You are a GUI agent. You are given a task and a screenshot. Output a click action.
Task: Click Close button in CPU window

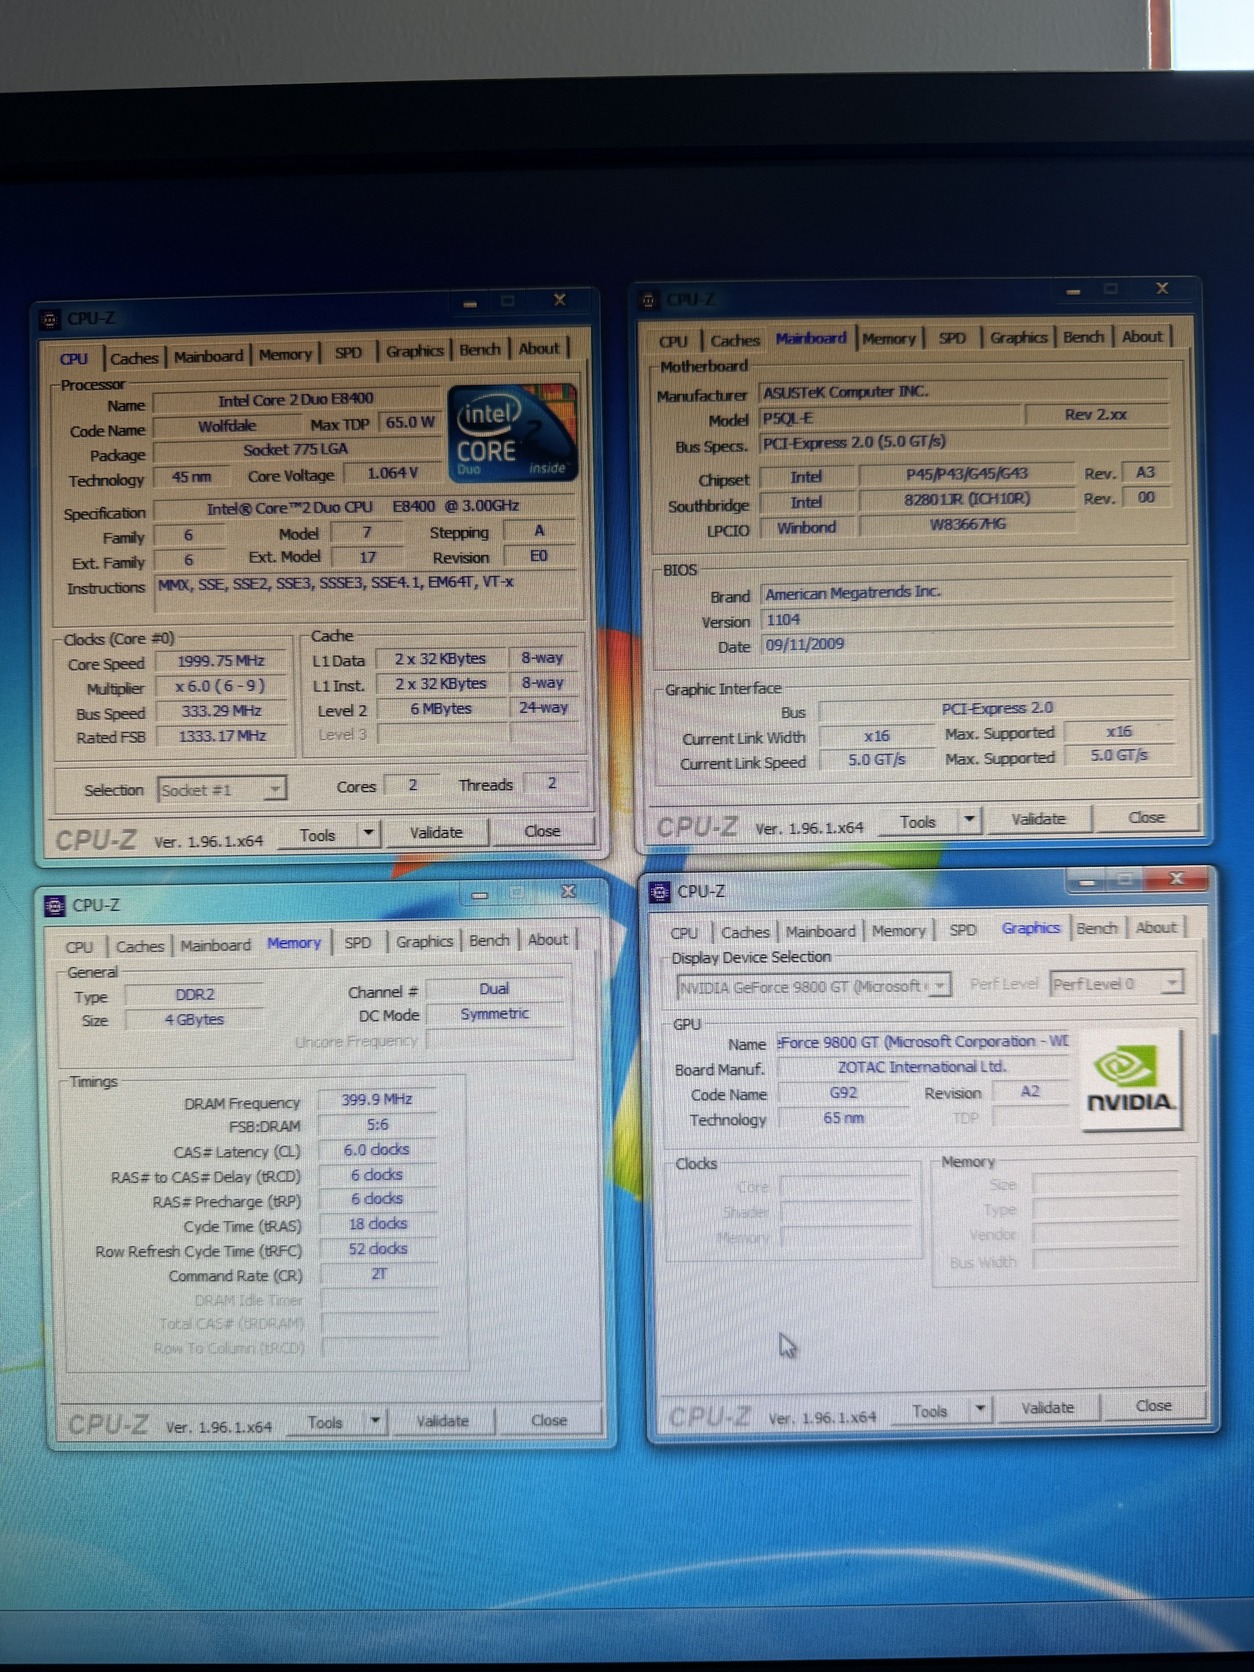(542, 831)
